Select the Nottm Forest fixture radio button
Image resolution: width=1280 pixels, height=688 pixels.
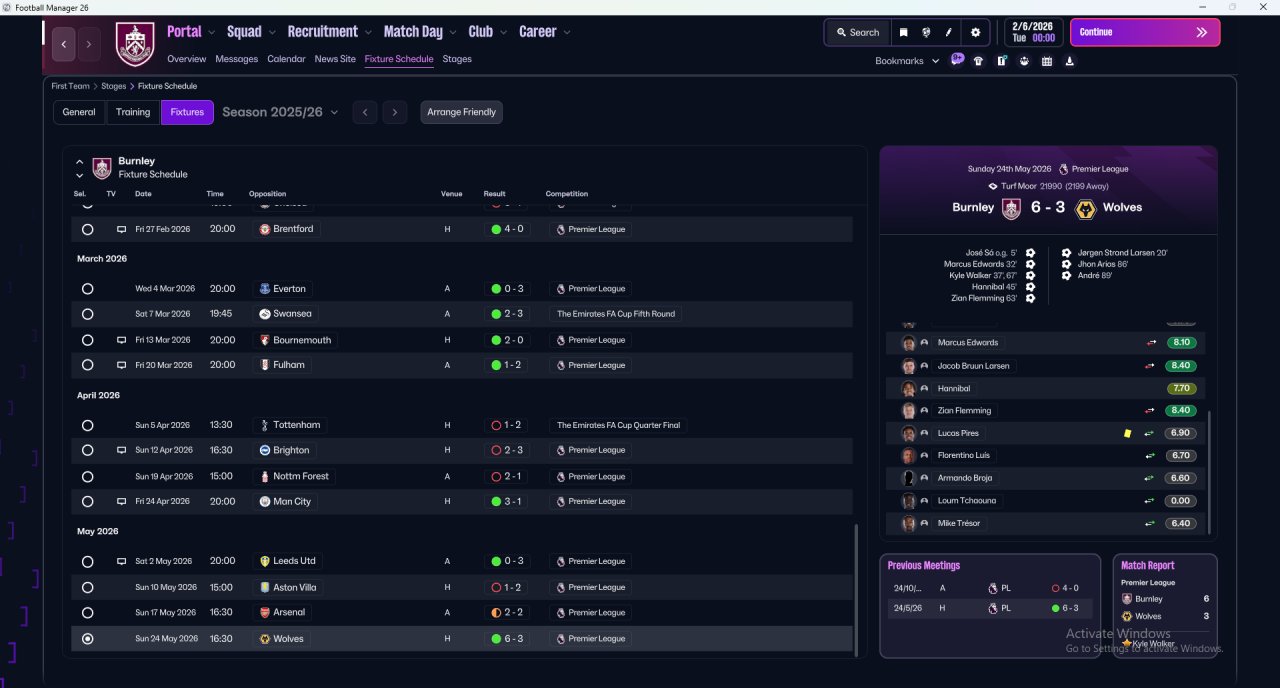point(88,476)
